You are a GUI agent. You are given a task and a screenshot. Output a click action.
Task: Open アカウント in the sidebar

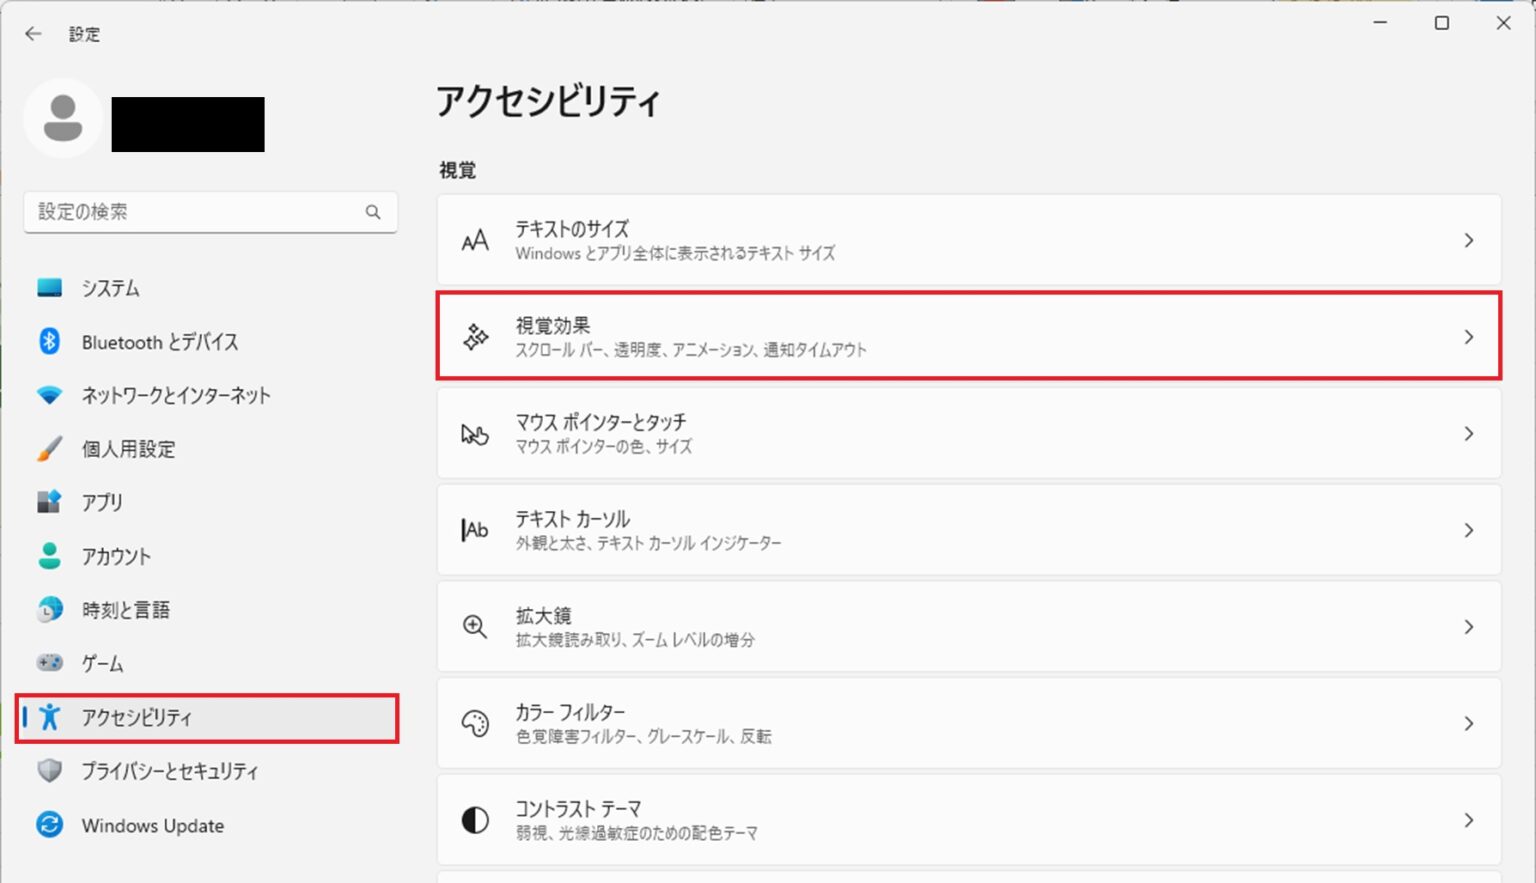(116, 556)
